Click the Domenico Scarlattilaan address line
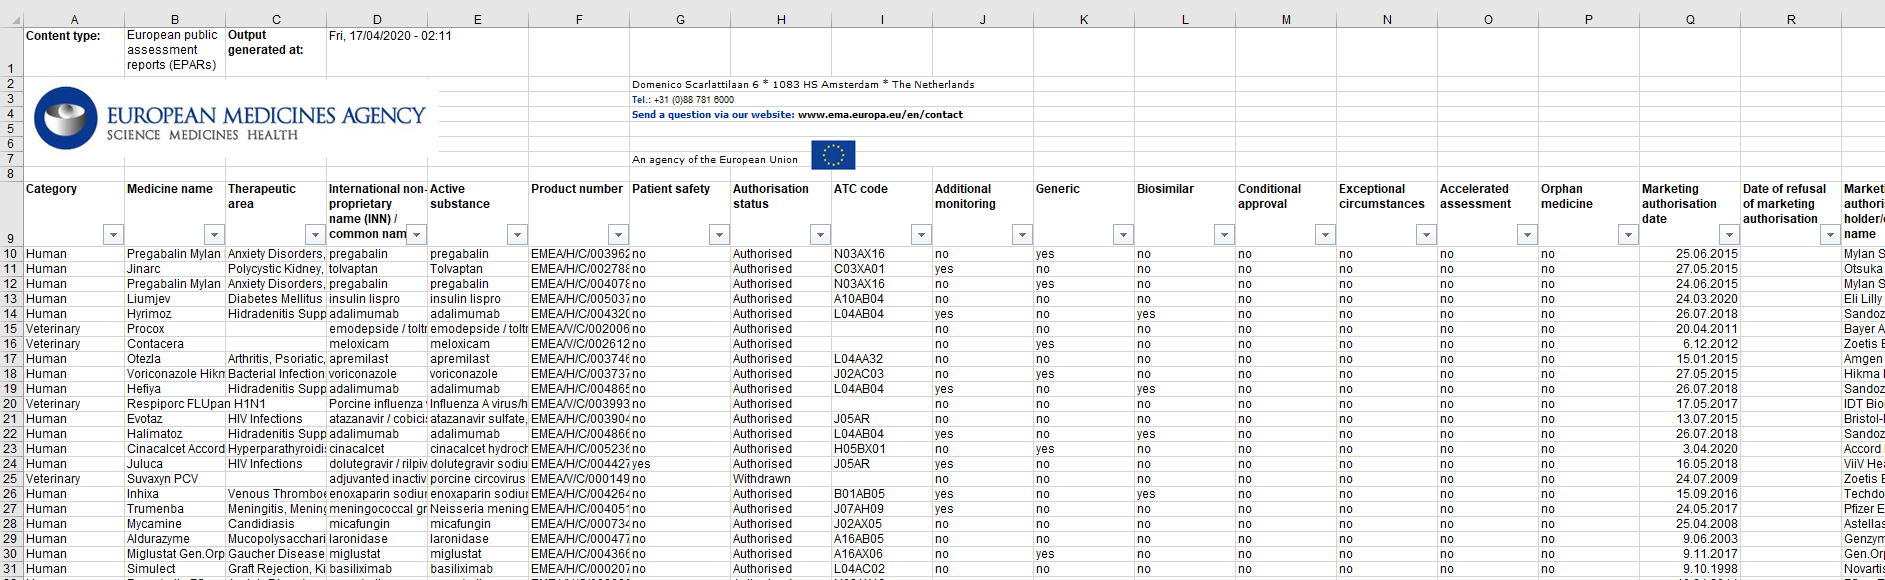 (x=803, y=85)
